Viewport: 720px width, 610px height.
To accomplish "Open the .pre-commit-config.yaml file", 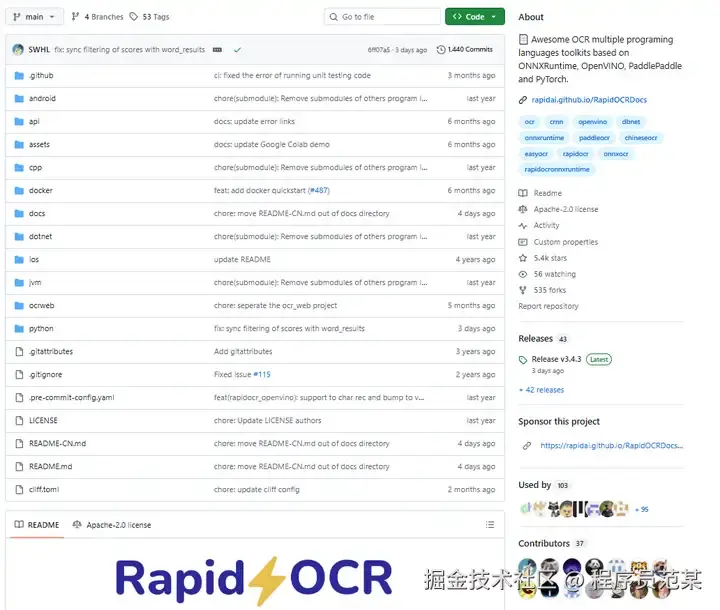I will 71,397.
